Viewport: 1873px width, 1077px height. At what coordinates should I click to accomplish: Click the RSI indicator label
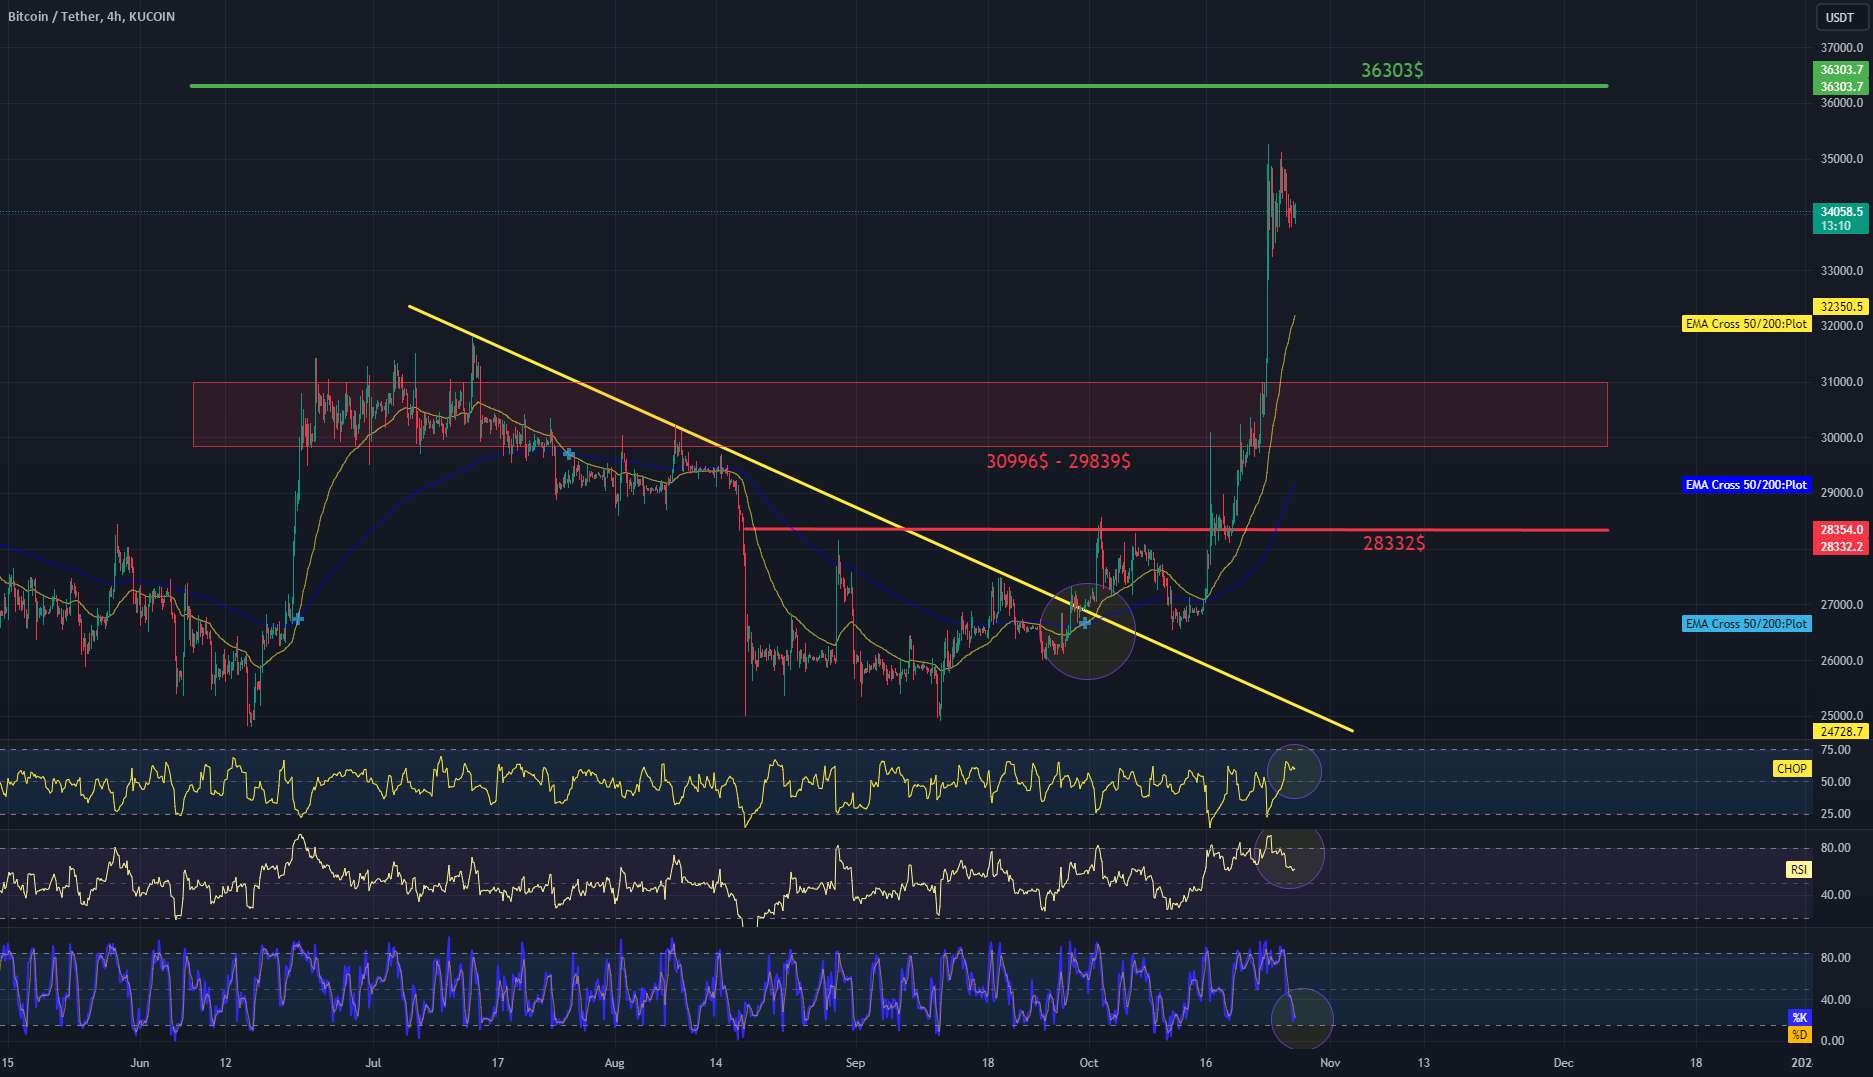click(1798, 870)
